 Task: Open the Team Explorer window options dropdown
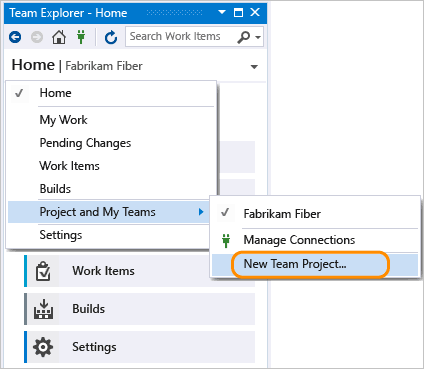tap(222, 13)
